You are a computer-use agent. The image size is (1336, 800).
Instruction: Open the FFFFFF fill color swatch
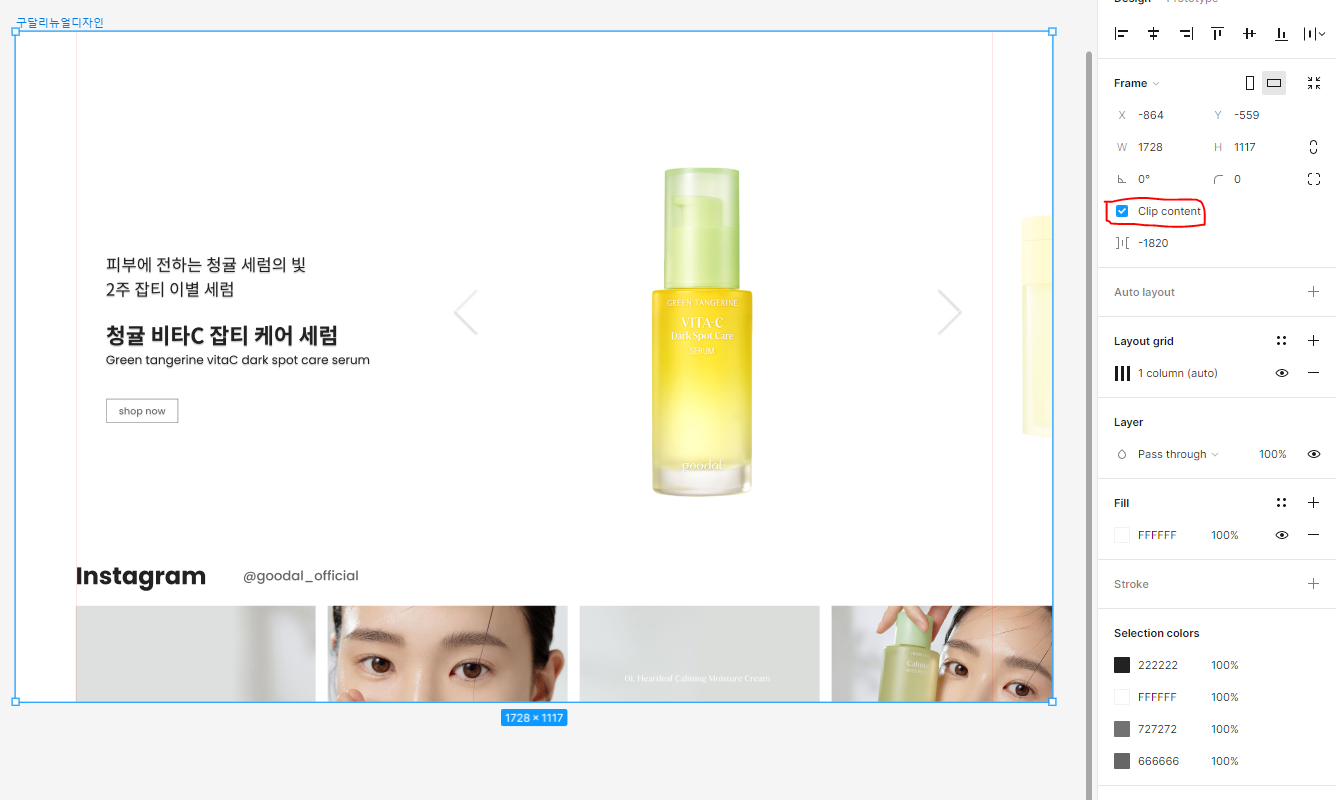coord(1122,535)
